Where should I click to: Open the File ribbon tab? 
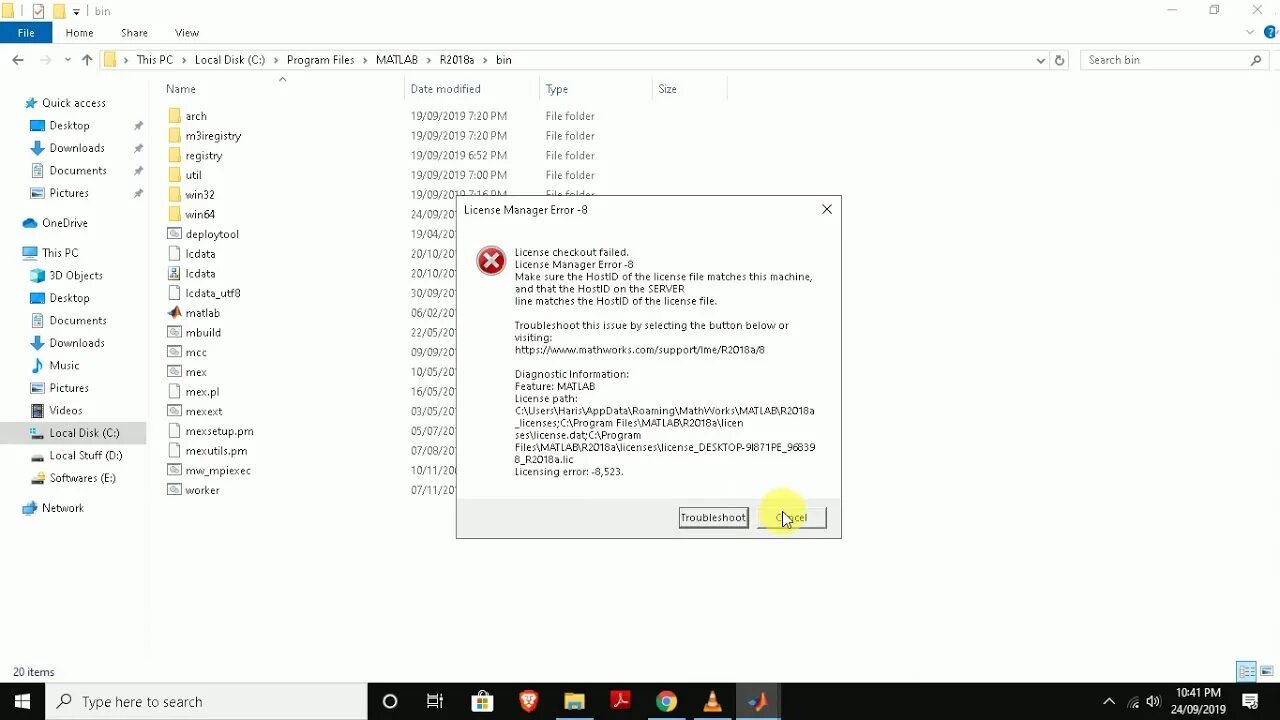26,33
